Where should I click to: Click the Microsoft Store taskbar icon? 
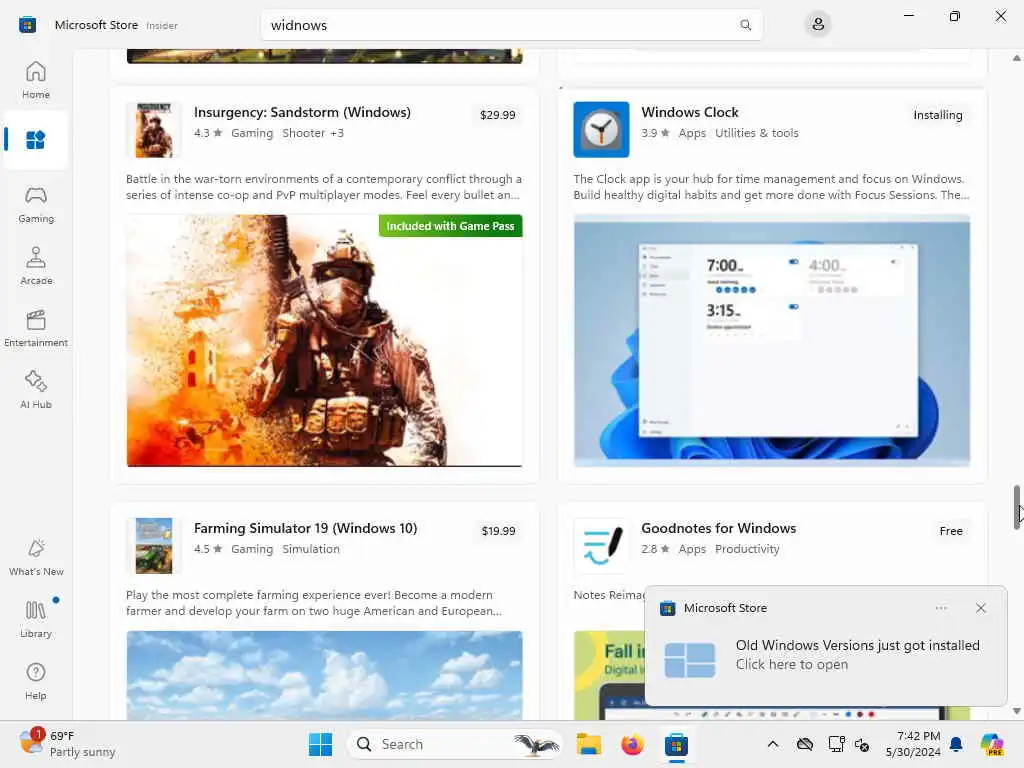pyautogui.click(x=676, y=744)
